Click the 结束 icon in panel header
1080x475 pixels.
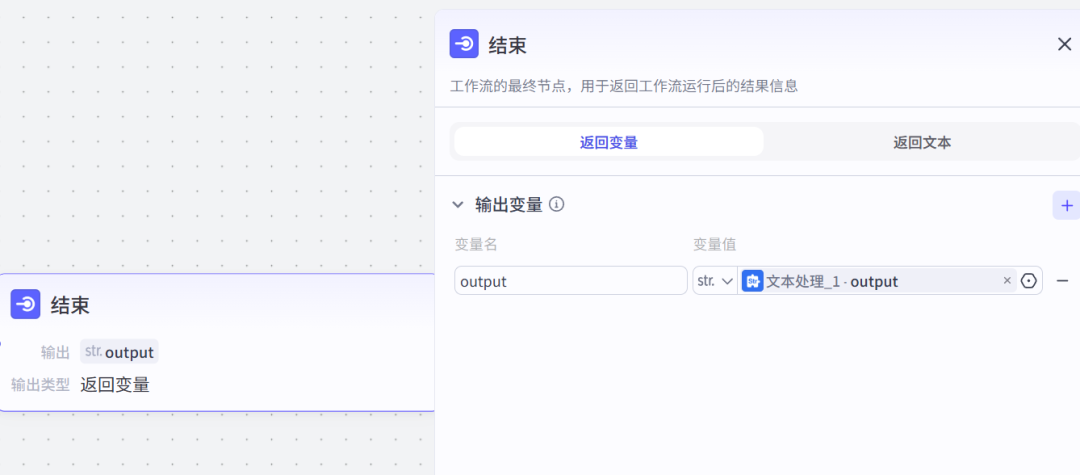464,44
